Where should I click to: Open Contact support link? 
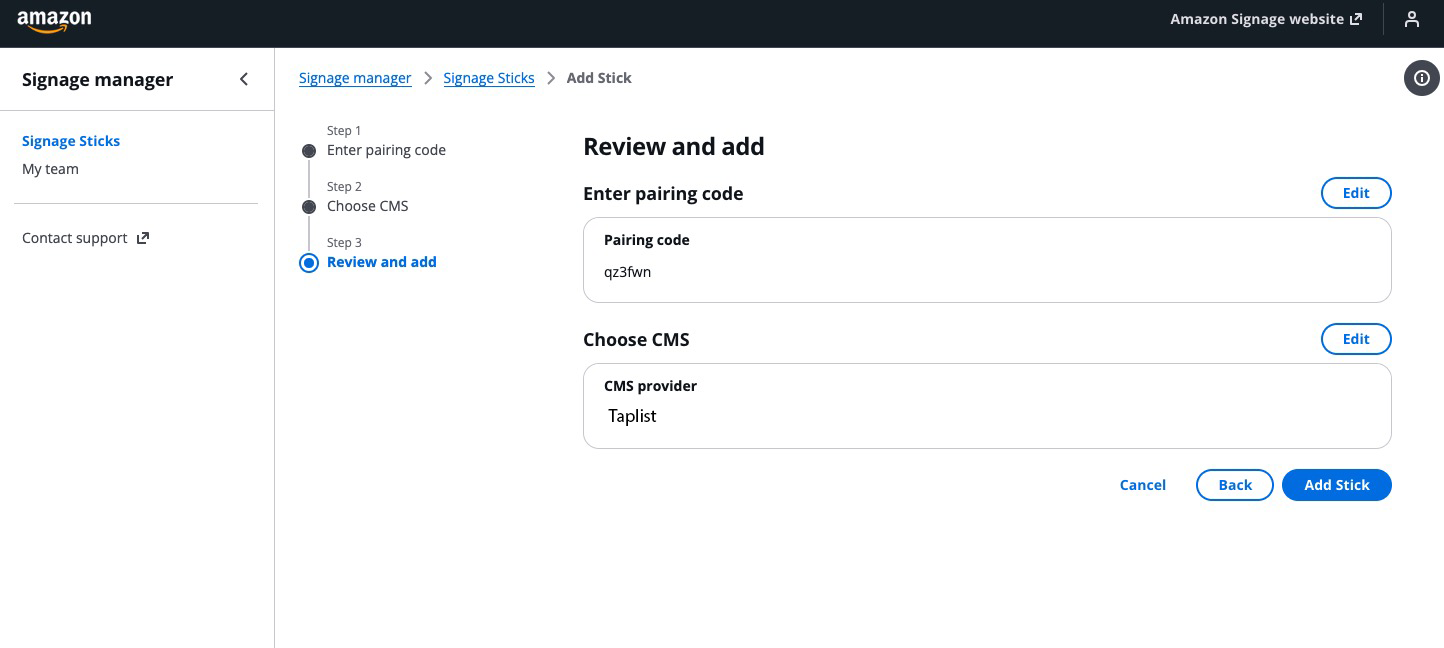(86, 238)
